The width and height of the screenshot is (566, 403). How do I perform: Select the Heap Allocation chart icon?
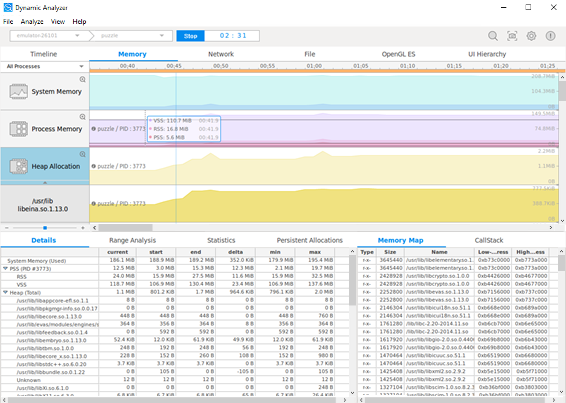click(x=18, y=166)
